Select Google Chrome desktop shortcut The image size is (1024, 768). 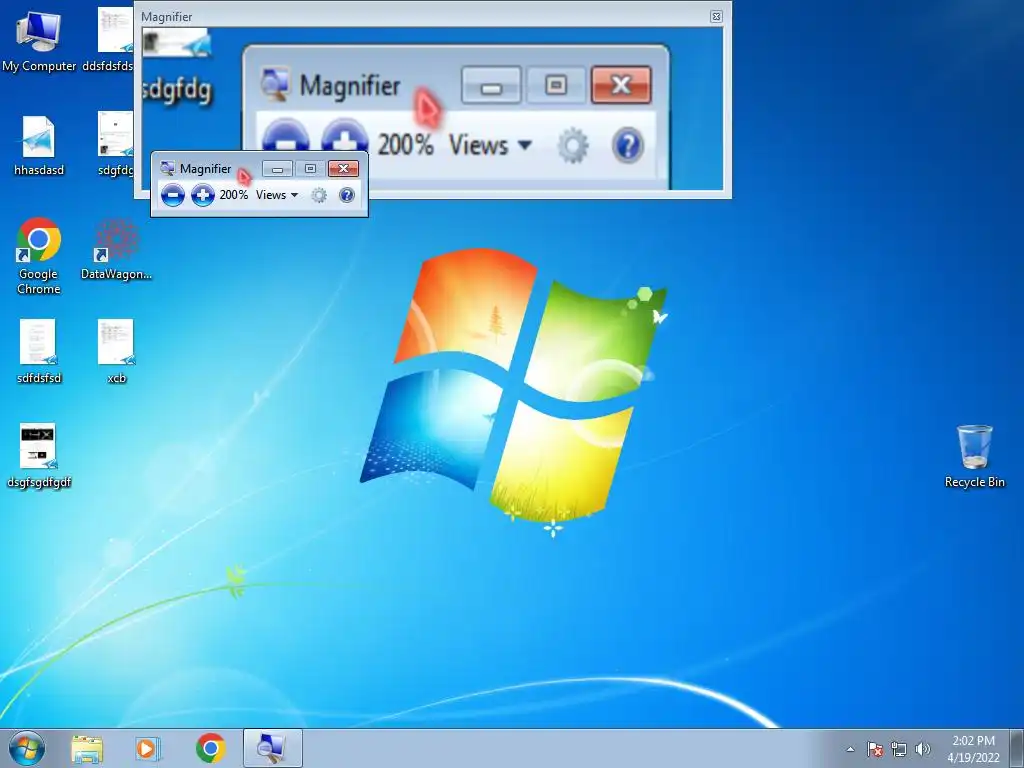click(39, 256)
